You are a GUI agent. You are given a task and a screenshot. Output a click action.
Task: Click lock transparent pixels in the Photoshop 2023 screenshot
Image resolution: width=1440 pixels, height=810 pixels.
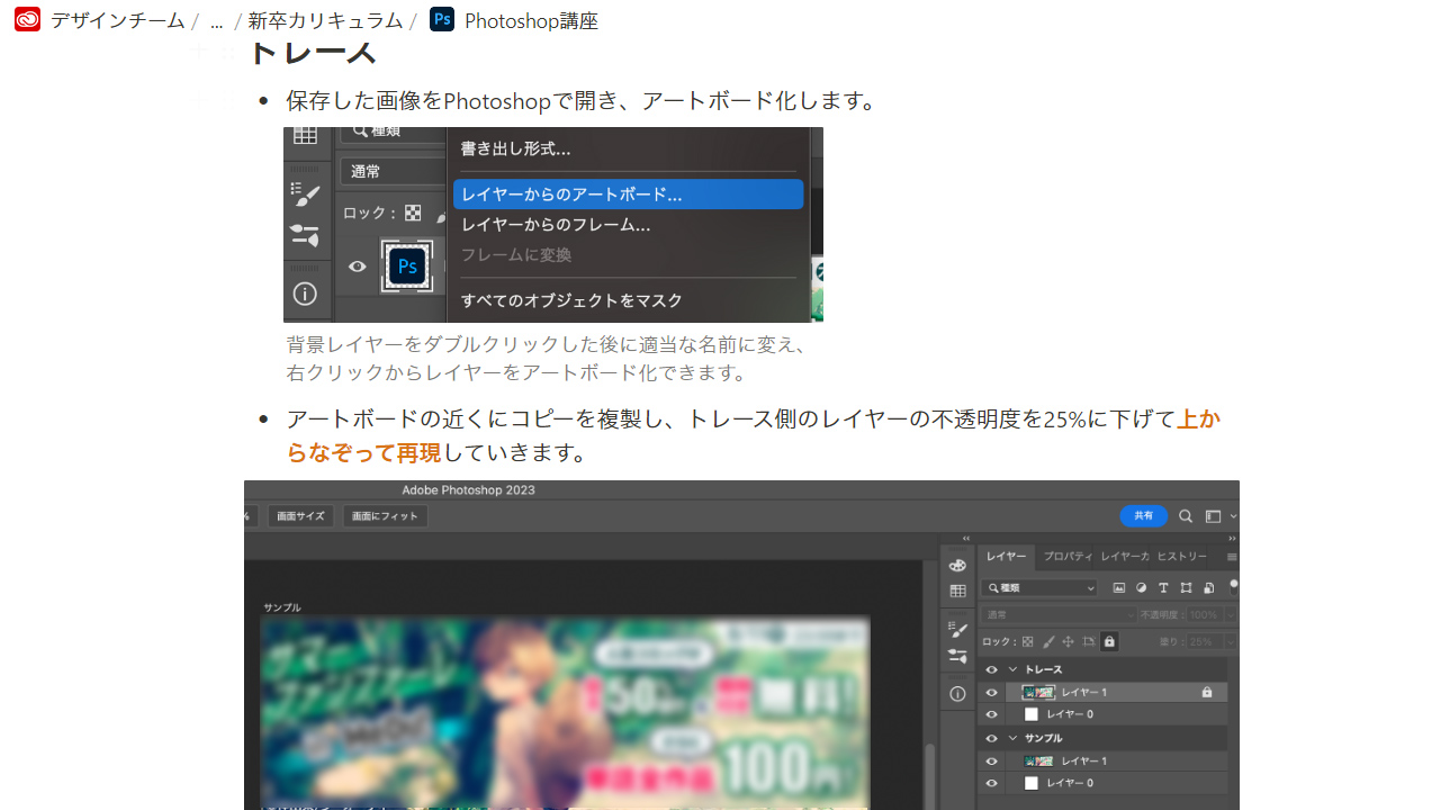pyautogui.click(x=1027, y=642)
